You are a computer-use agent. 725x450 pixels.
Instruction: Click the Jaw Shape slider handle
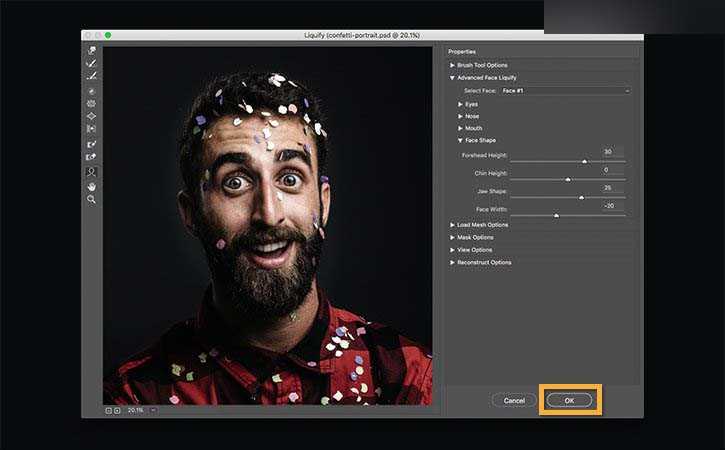[581, 197]
